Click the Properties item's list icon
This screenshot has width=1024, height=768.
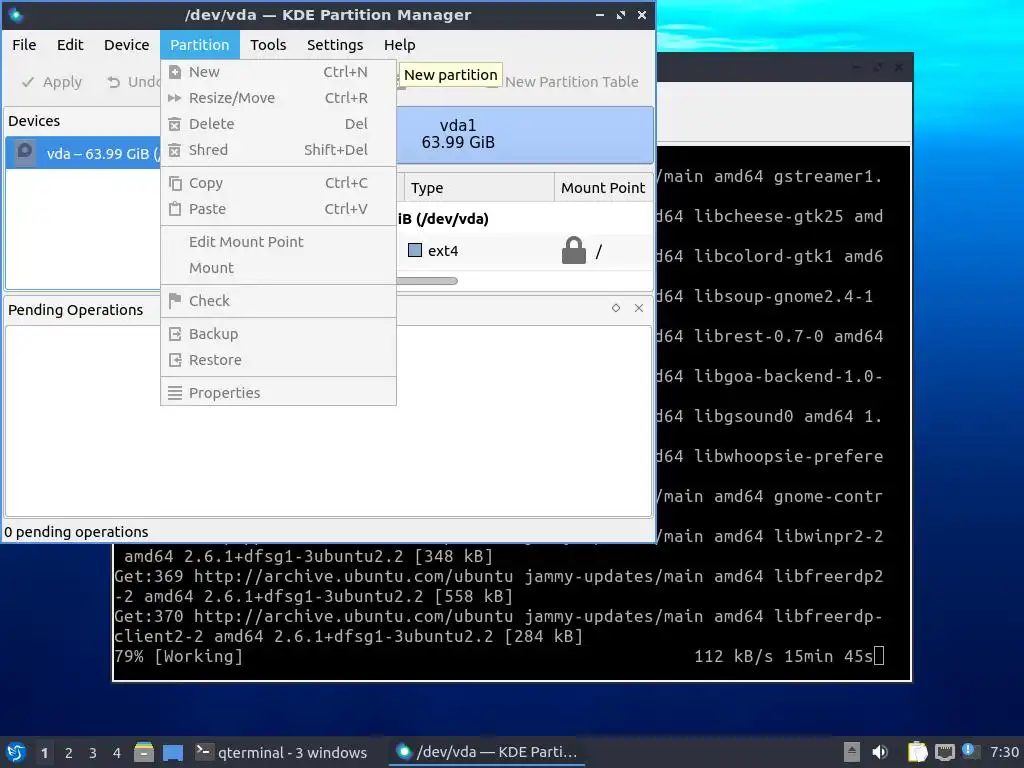point(175,392)
